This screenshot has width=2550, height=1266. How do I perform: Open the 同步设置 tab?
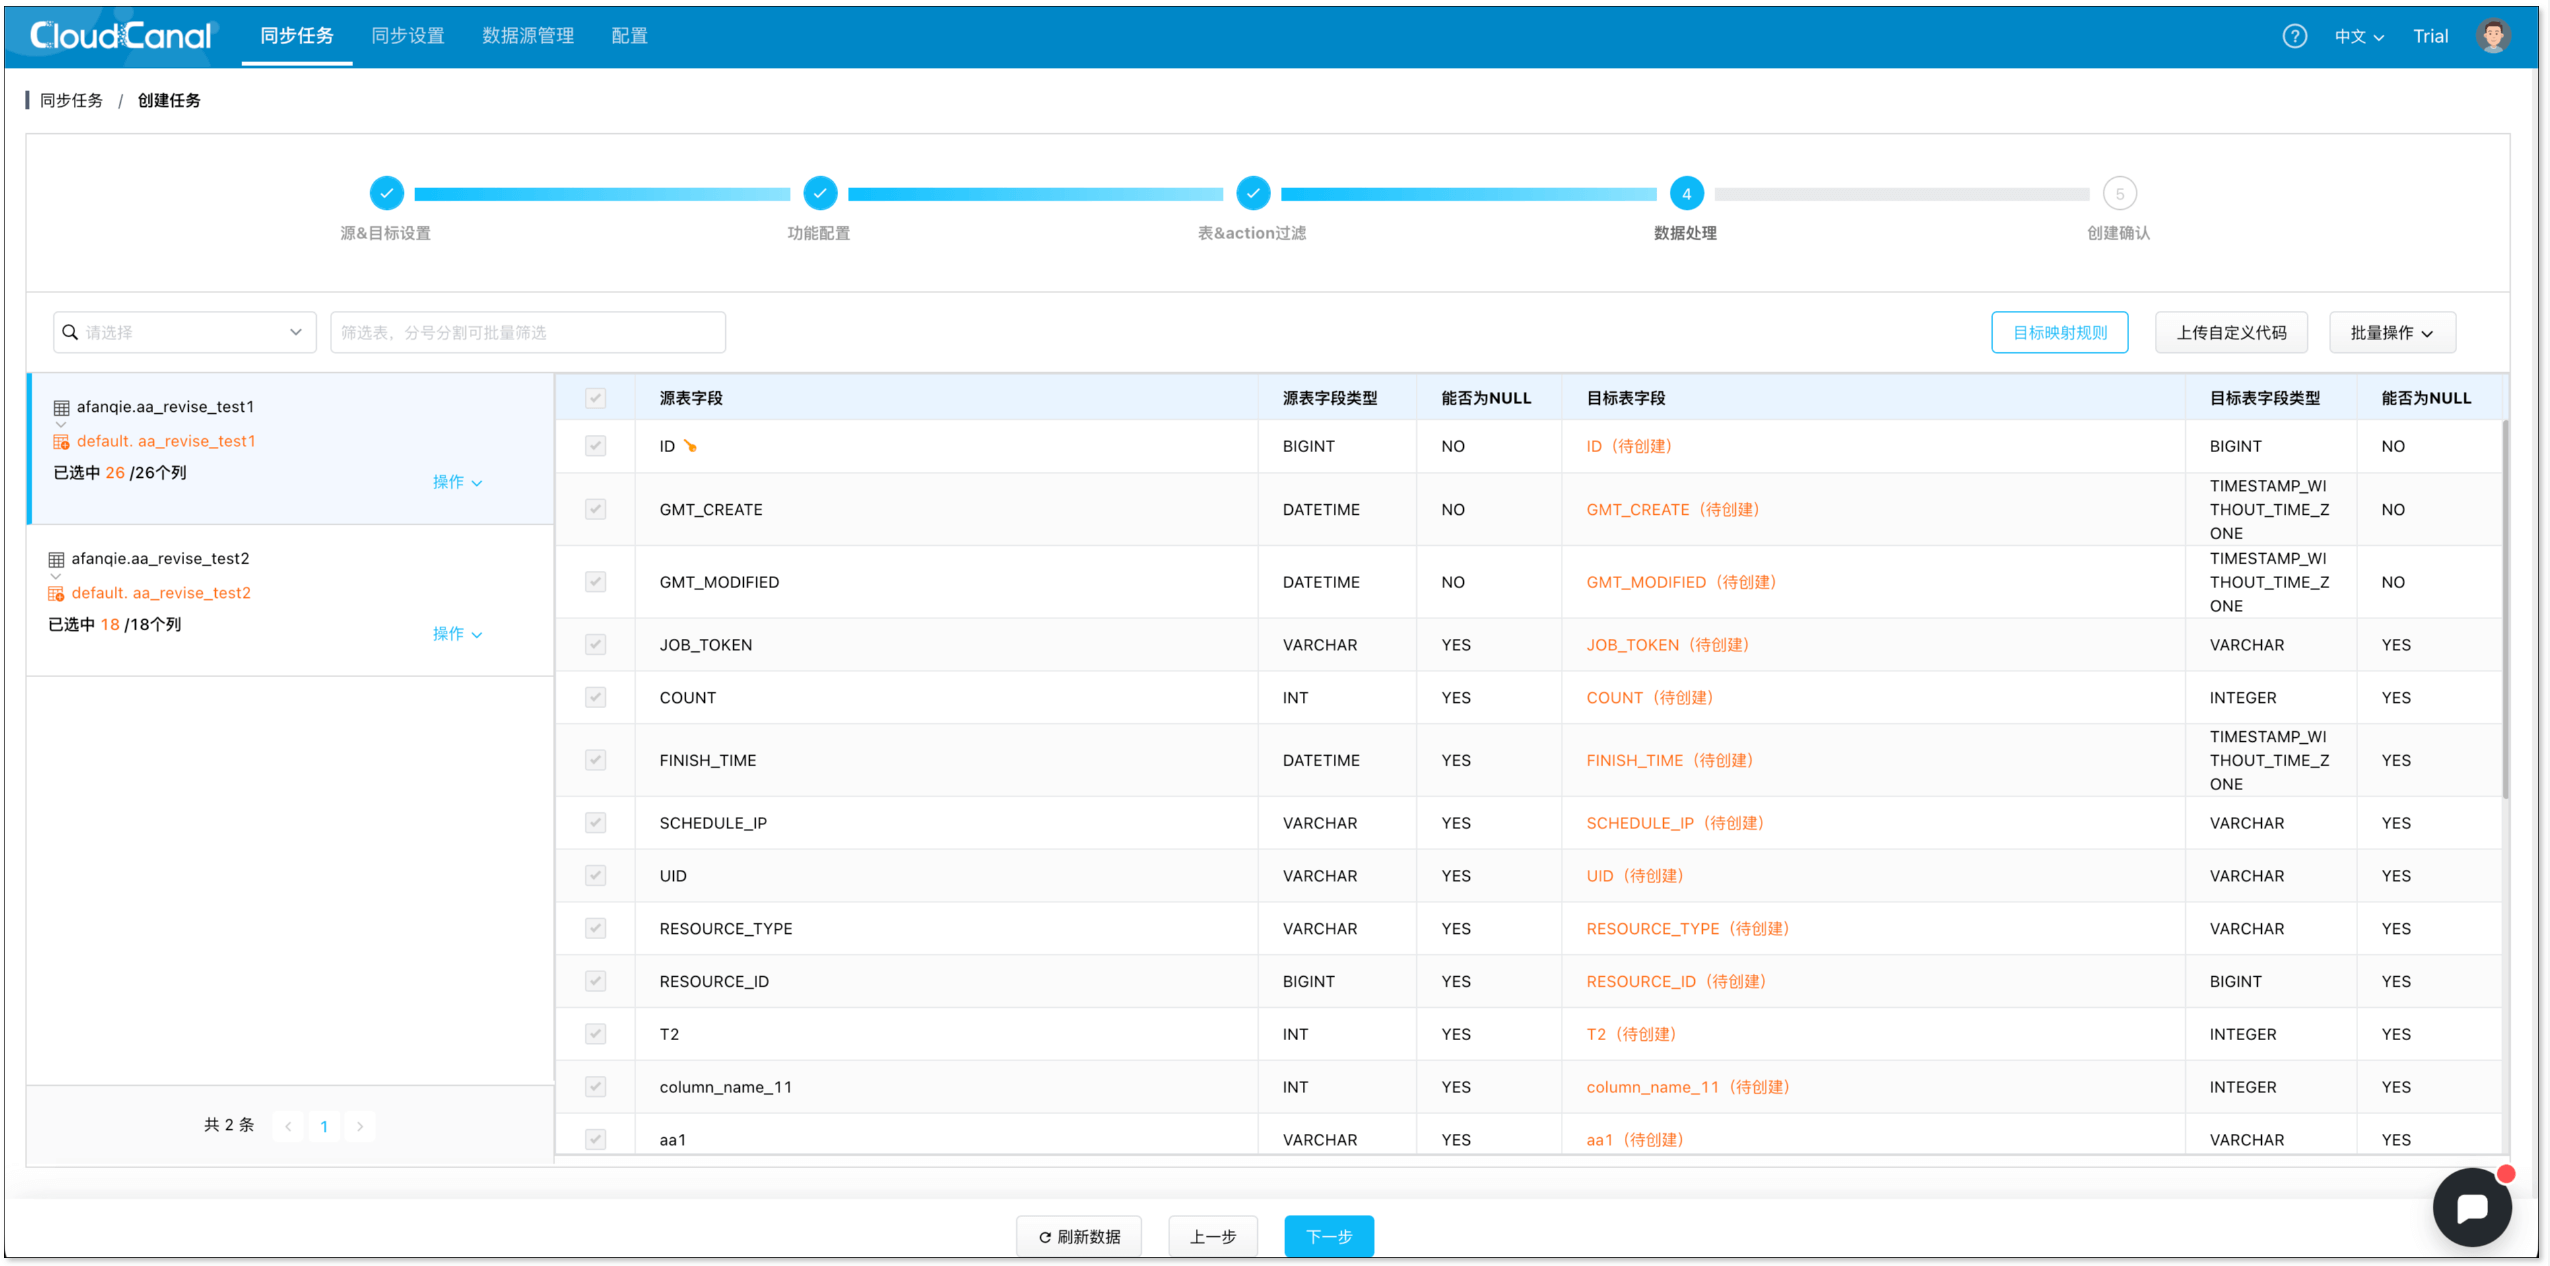(407, 36)
